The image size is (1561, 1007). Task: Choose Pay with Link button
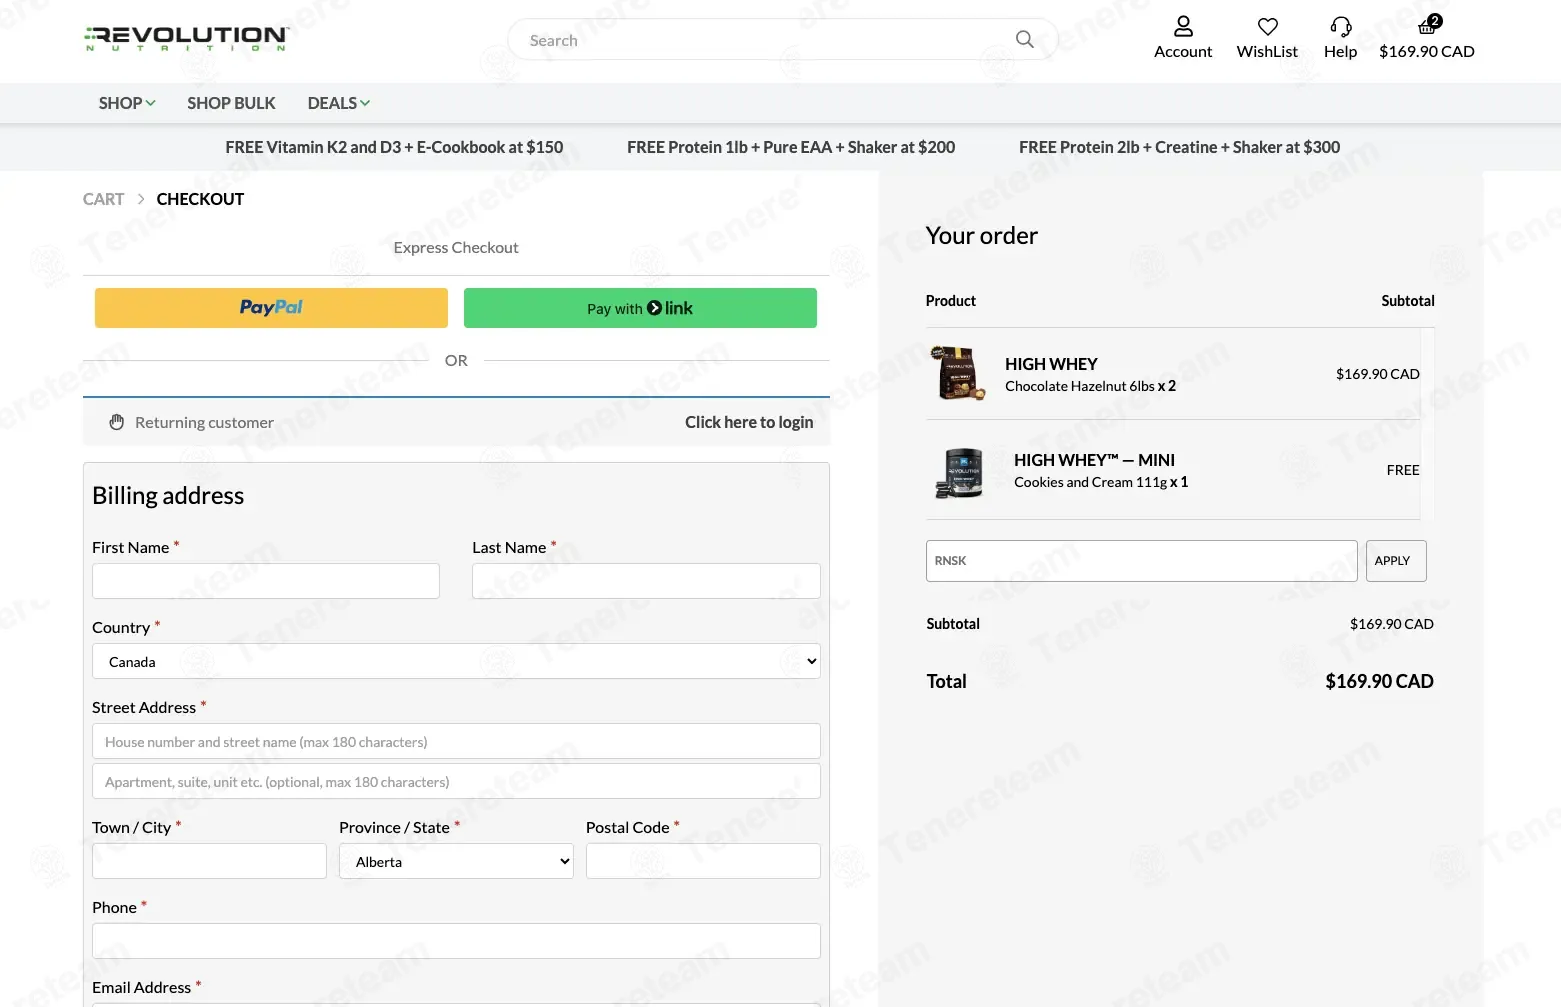click(x=640, y=308)
